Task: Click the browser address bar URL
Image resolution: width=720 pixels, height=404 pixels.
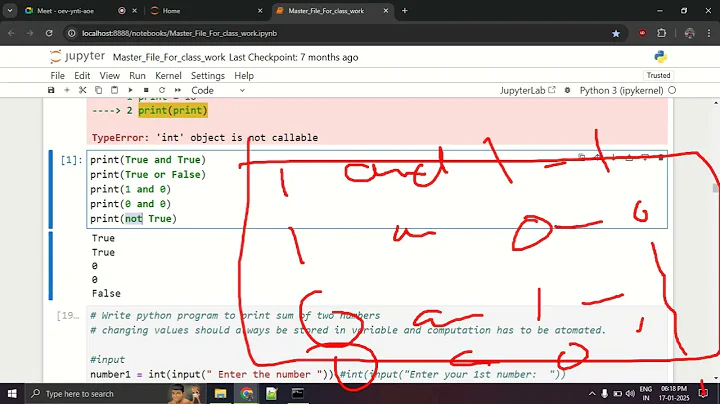Action: tap(180, 34)
